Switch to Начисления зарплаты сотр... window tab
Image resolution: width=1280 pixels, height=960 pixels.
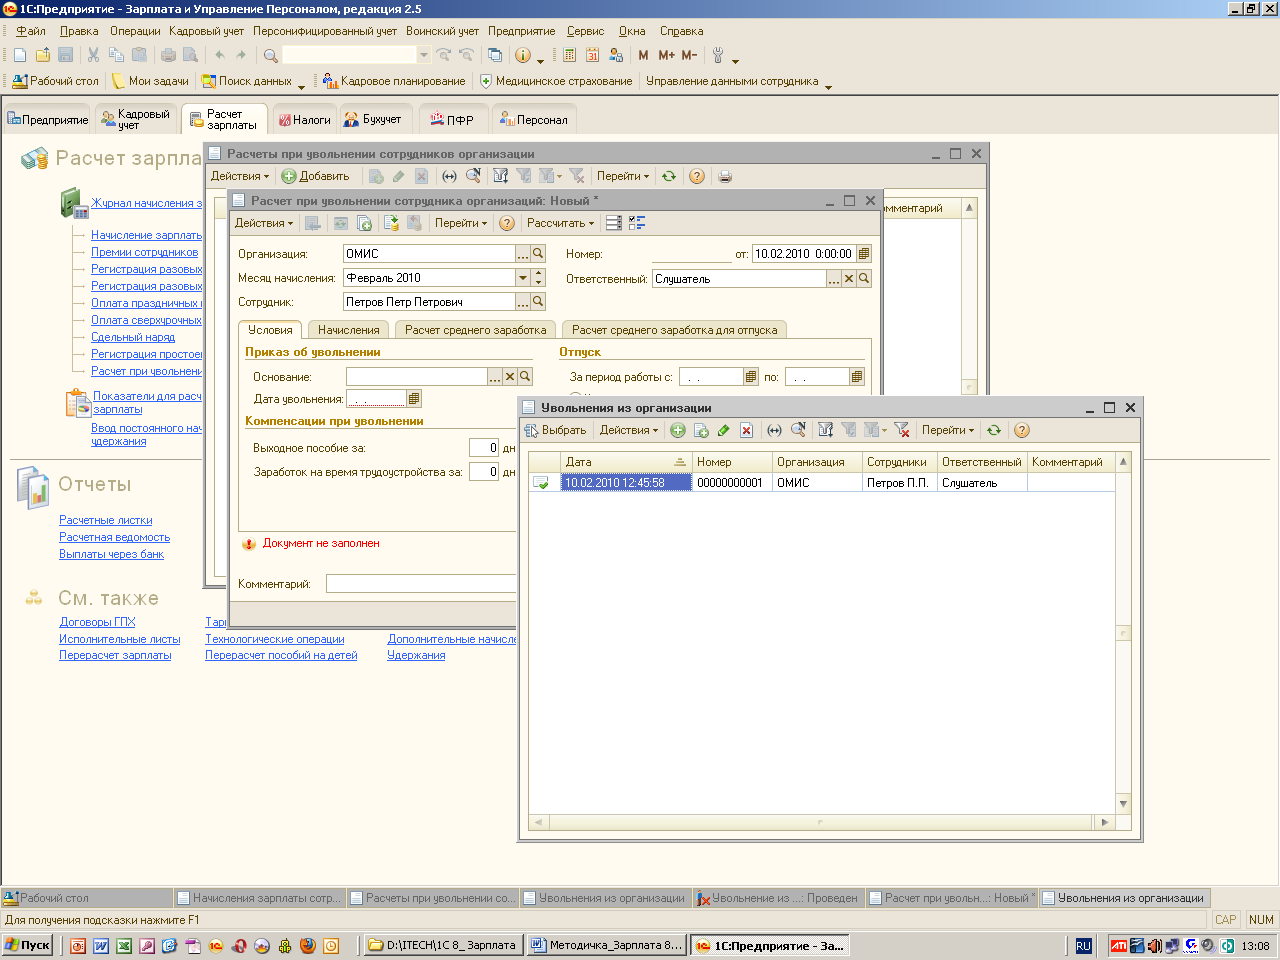[x=260, y=898]
